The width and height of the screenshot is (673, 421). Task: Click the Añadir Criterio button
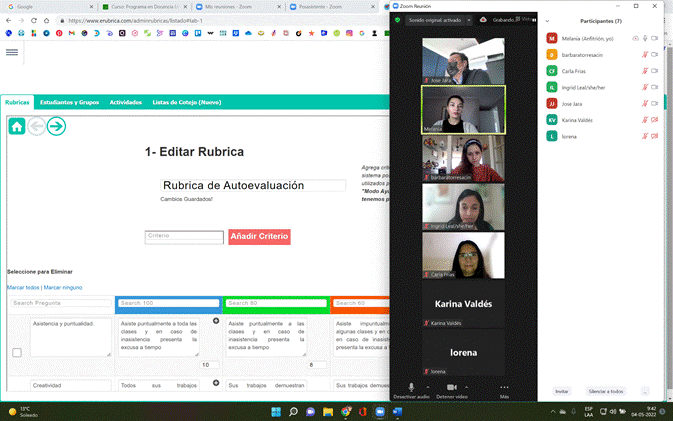259,236
